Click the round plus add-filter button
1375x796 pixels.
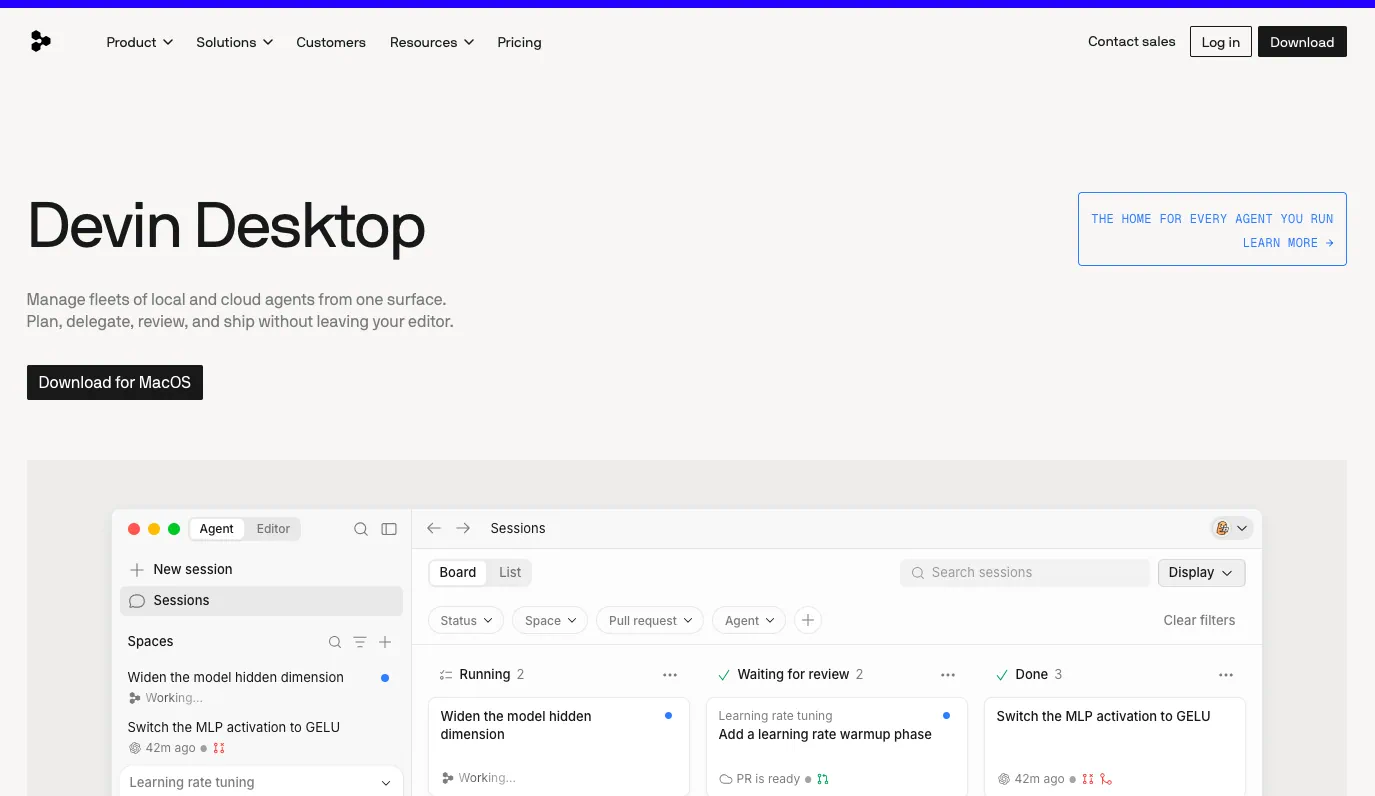(808, 621)
